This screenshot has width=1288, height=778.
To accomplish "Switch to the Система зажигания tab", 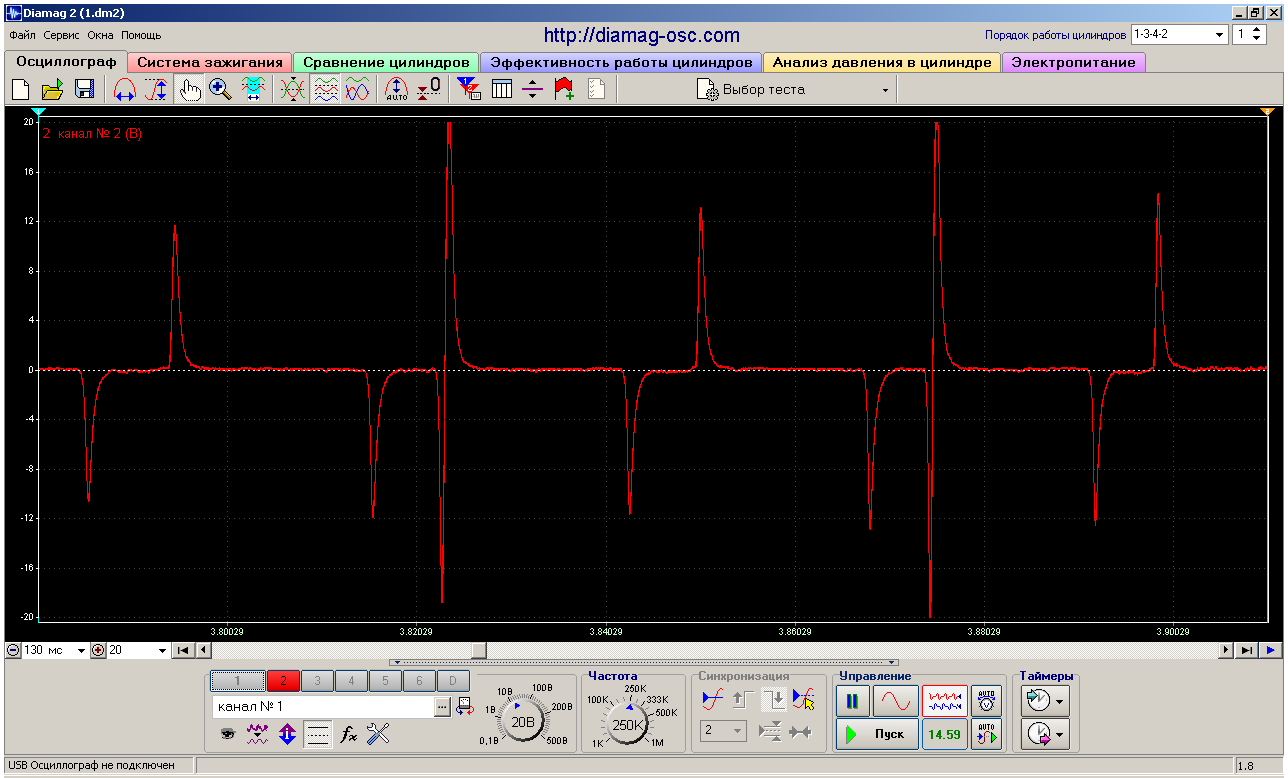I will tap(210, 62).
